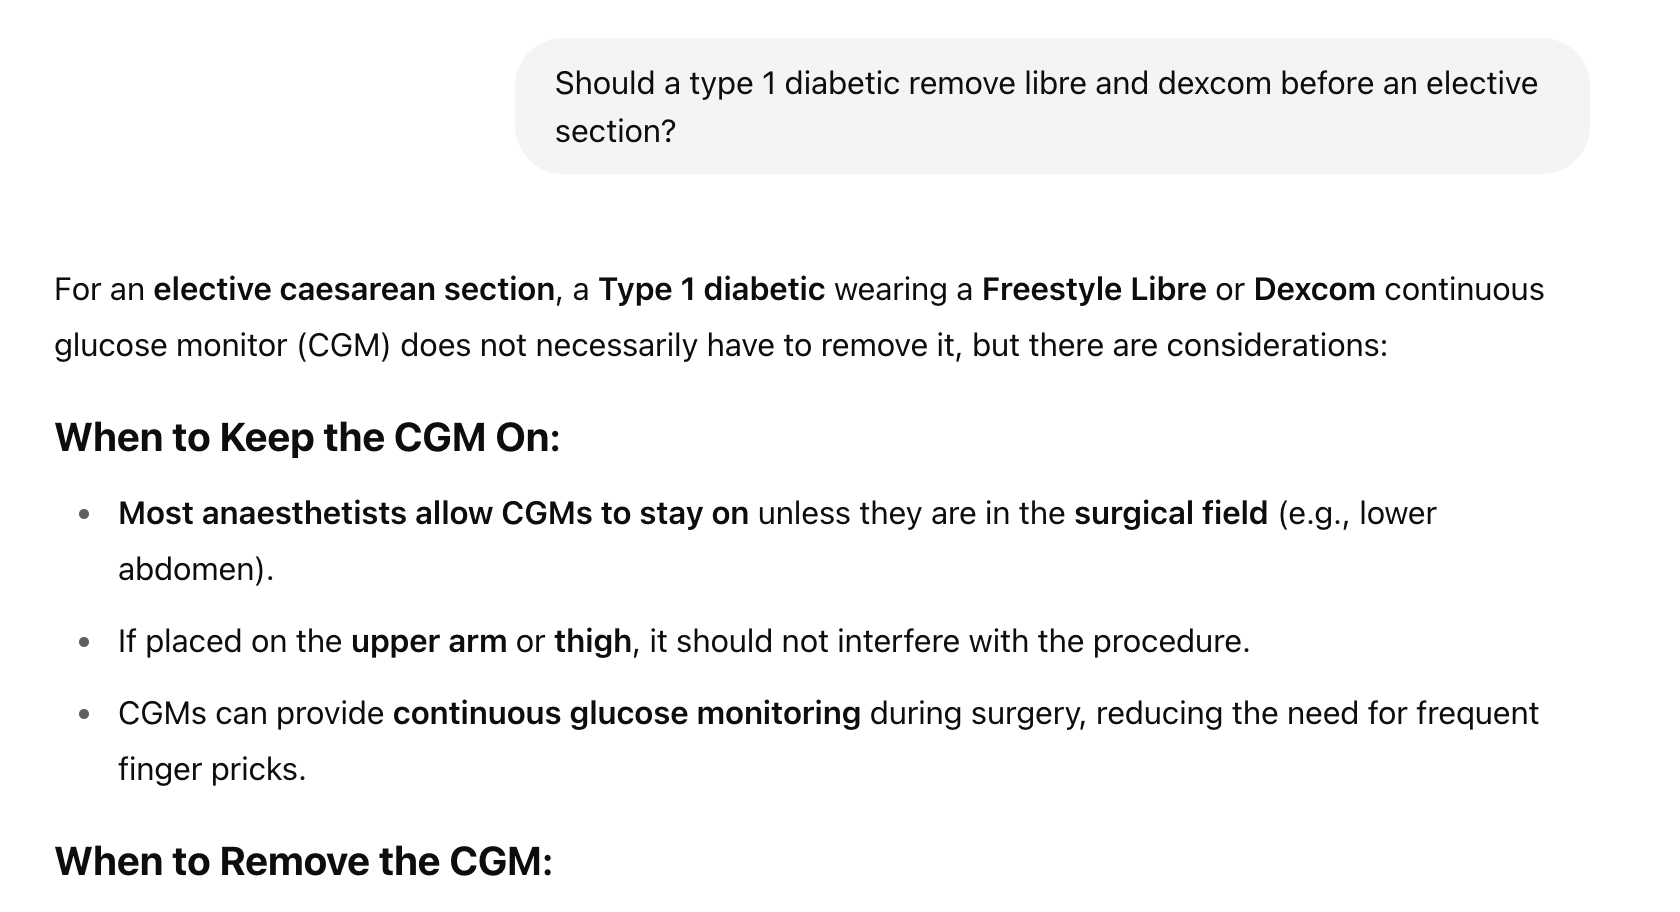1680x912 pixels.
Task: Click the word 'section?' in the user message
Action: pyautogui.click(x=616, y=132)
